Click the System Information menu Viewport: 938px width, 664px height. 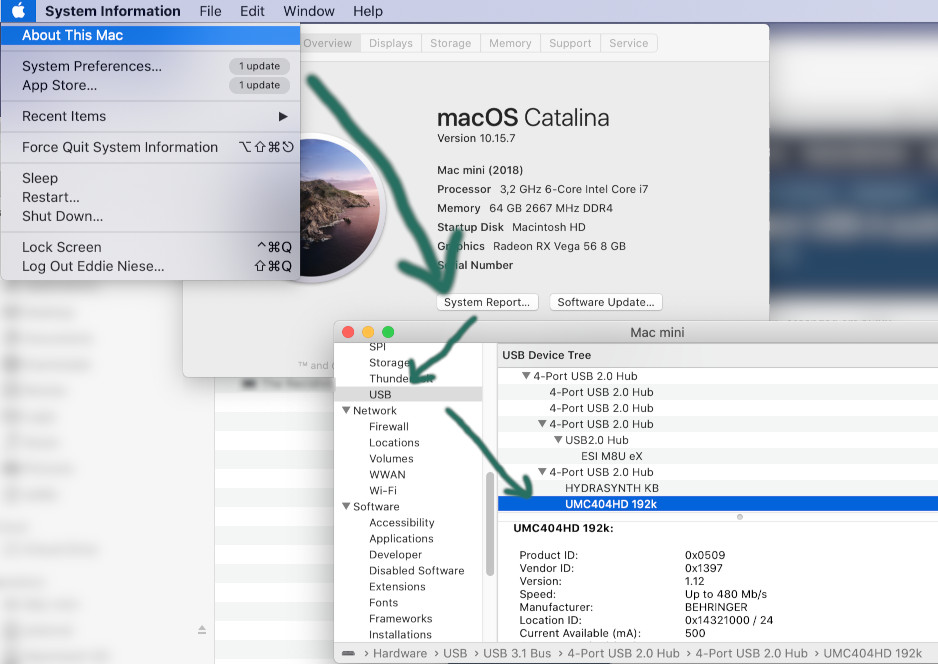pos(112,11)
